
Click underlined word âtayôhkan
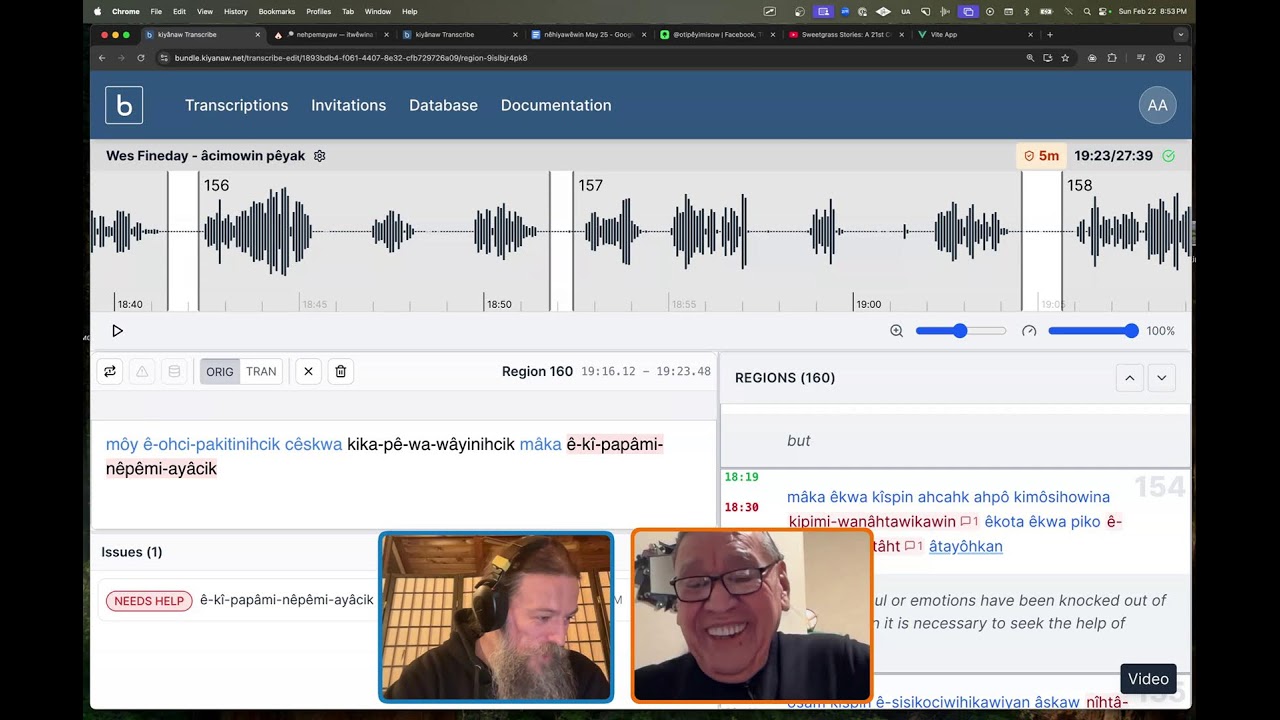pyautogui.click(x=966, y=546)
